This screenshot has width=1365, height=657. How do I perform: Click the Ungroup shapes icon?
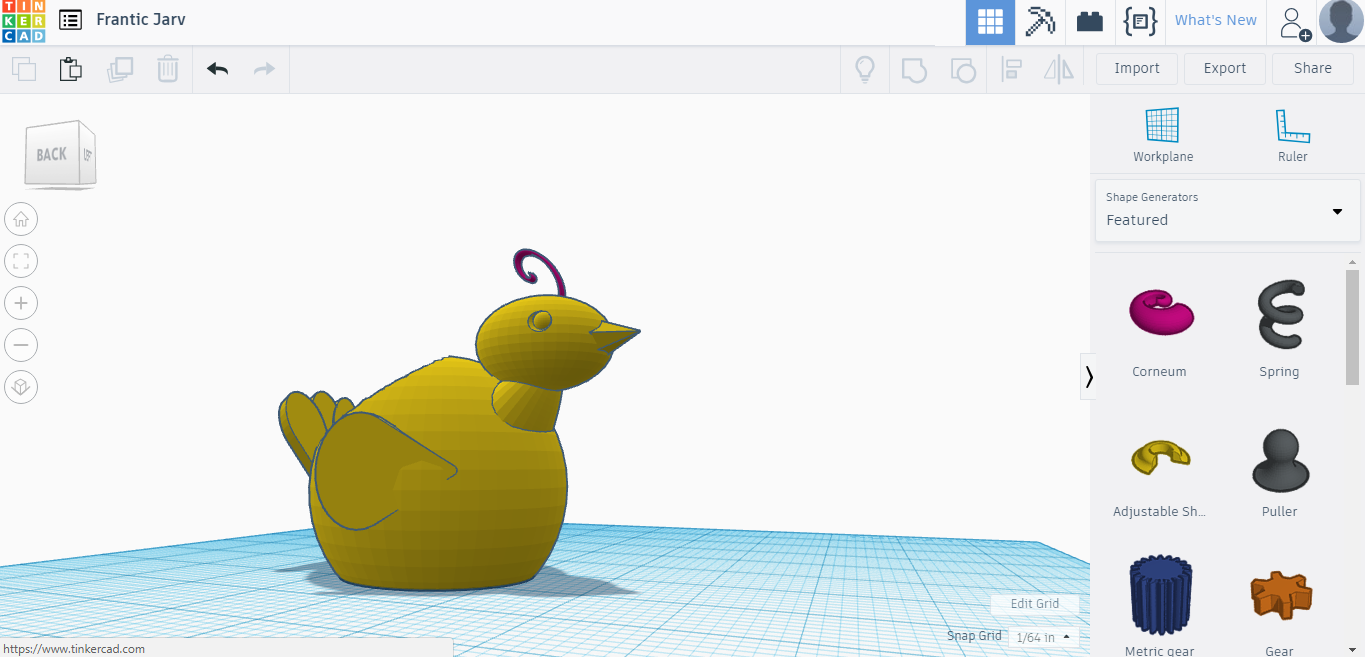[962, 69]
